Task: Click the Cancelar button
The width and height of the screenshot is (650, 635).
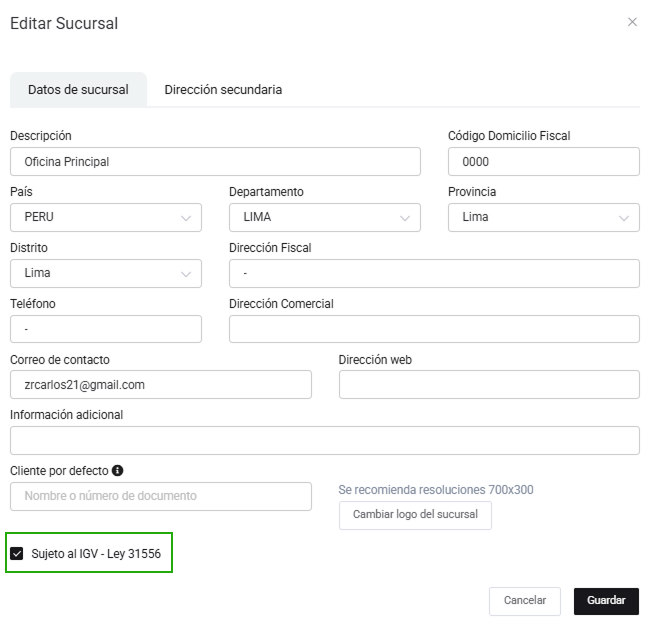Action: click(x=525, y=601)
